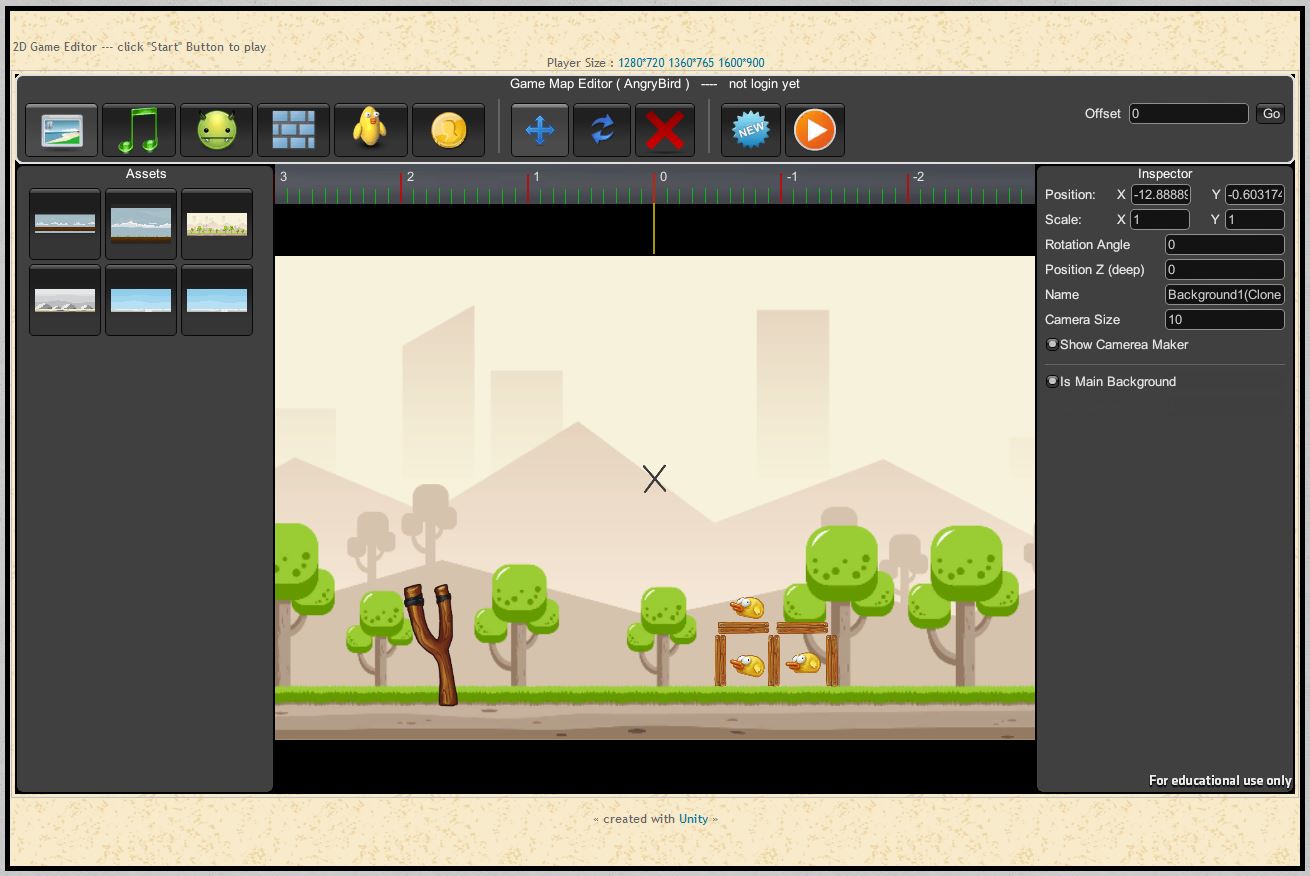Choose the green monster enemy icon
This screenshot has height=876, width=1310.
(217, 131)
